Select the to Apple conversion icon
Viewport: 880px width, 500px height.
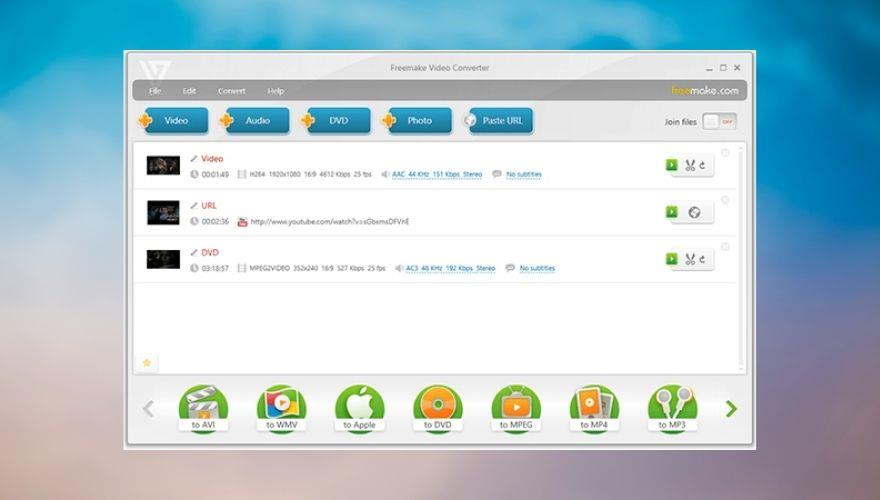click(359, 408)
